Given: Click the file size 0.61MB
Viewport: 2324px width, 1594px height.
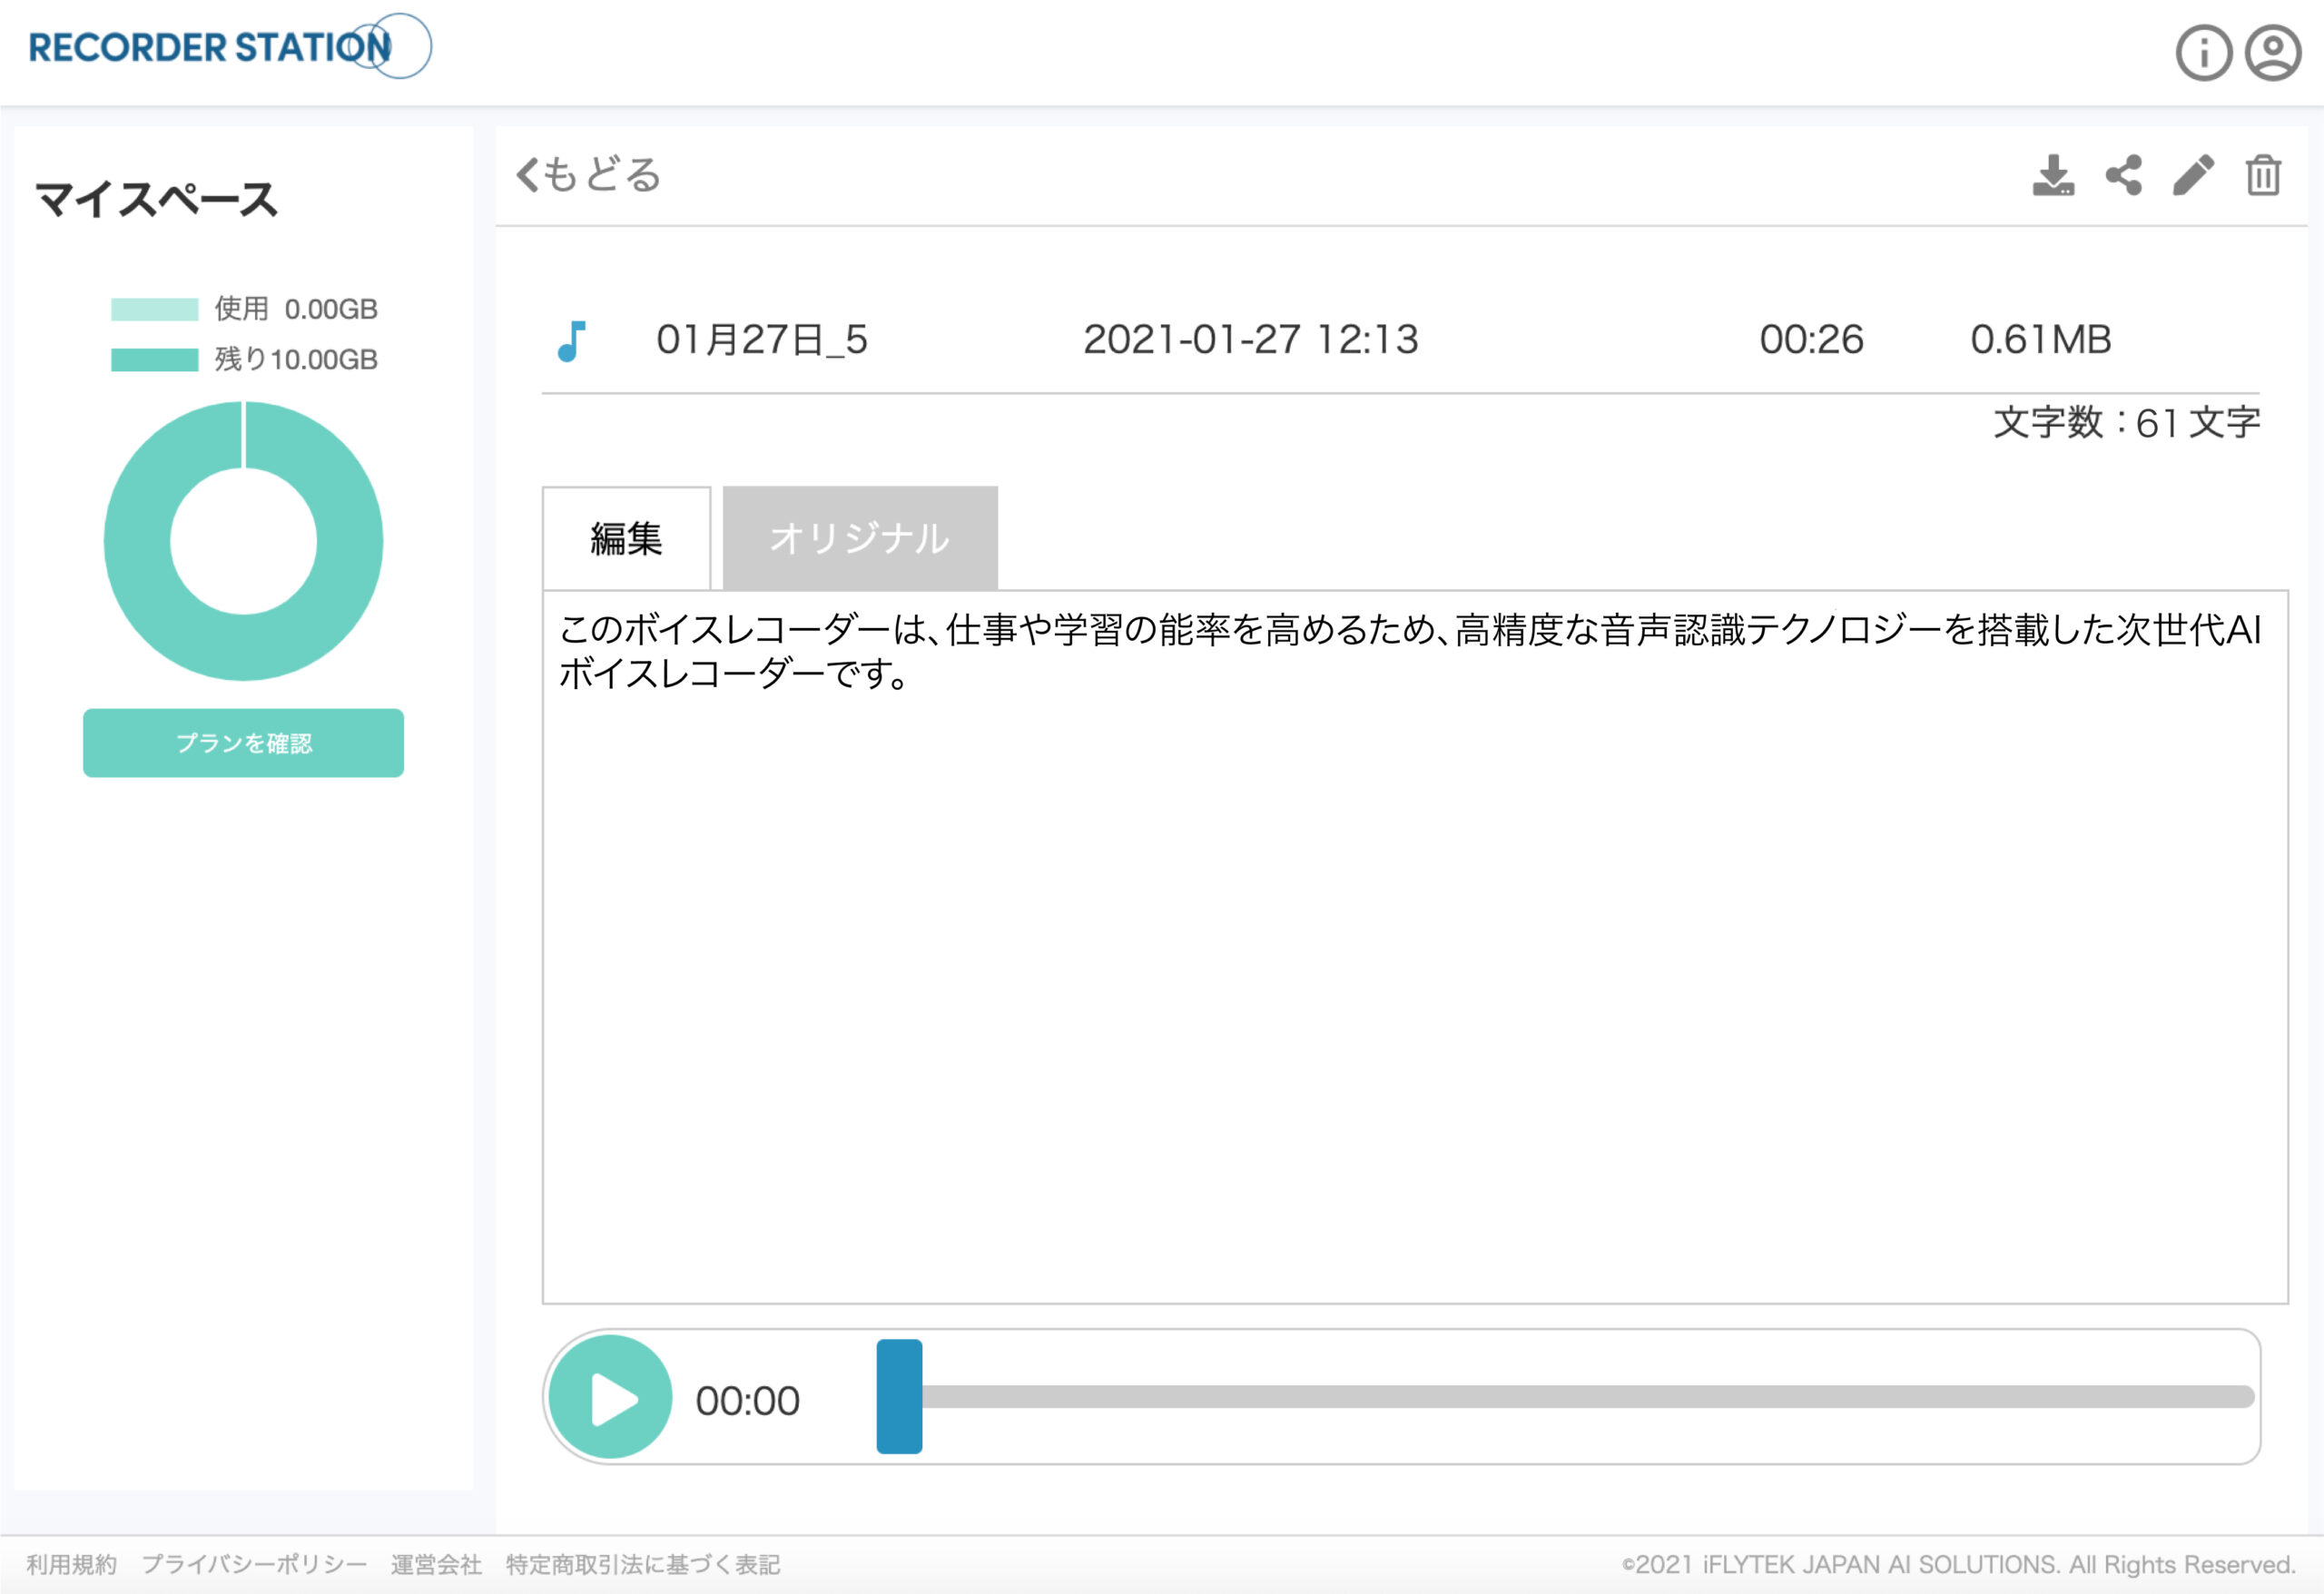Looking at the screenshot, I should coord(2041,340).
